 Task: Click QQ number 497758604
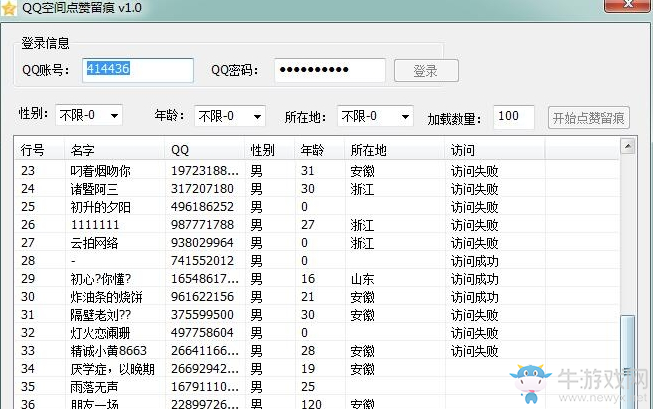coord(202,332)
